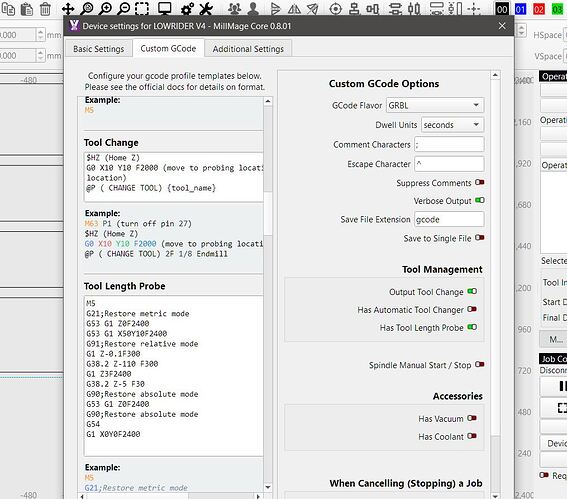Click the Save File Extension field

tap(449, 219)
